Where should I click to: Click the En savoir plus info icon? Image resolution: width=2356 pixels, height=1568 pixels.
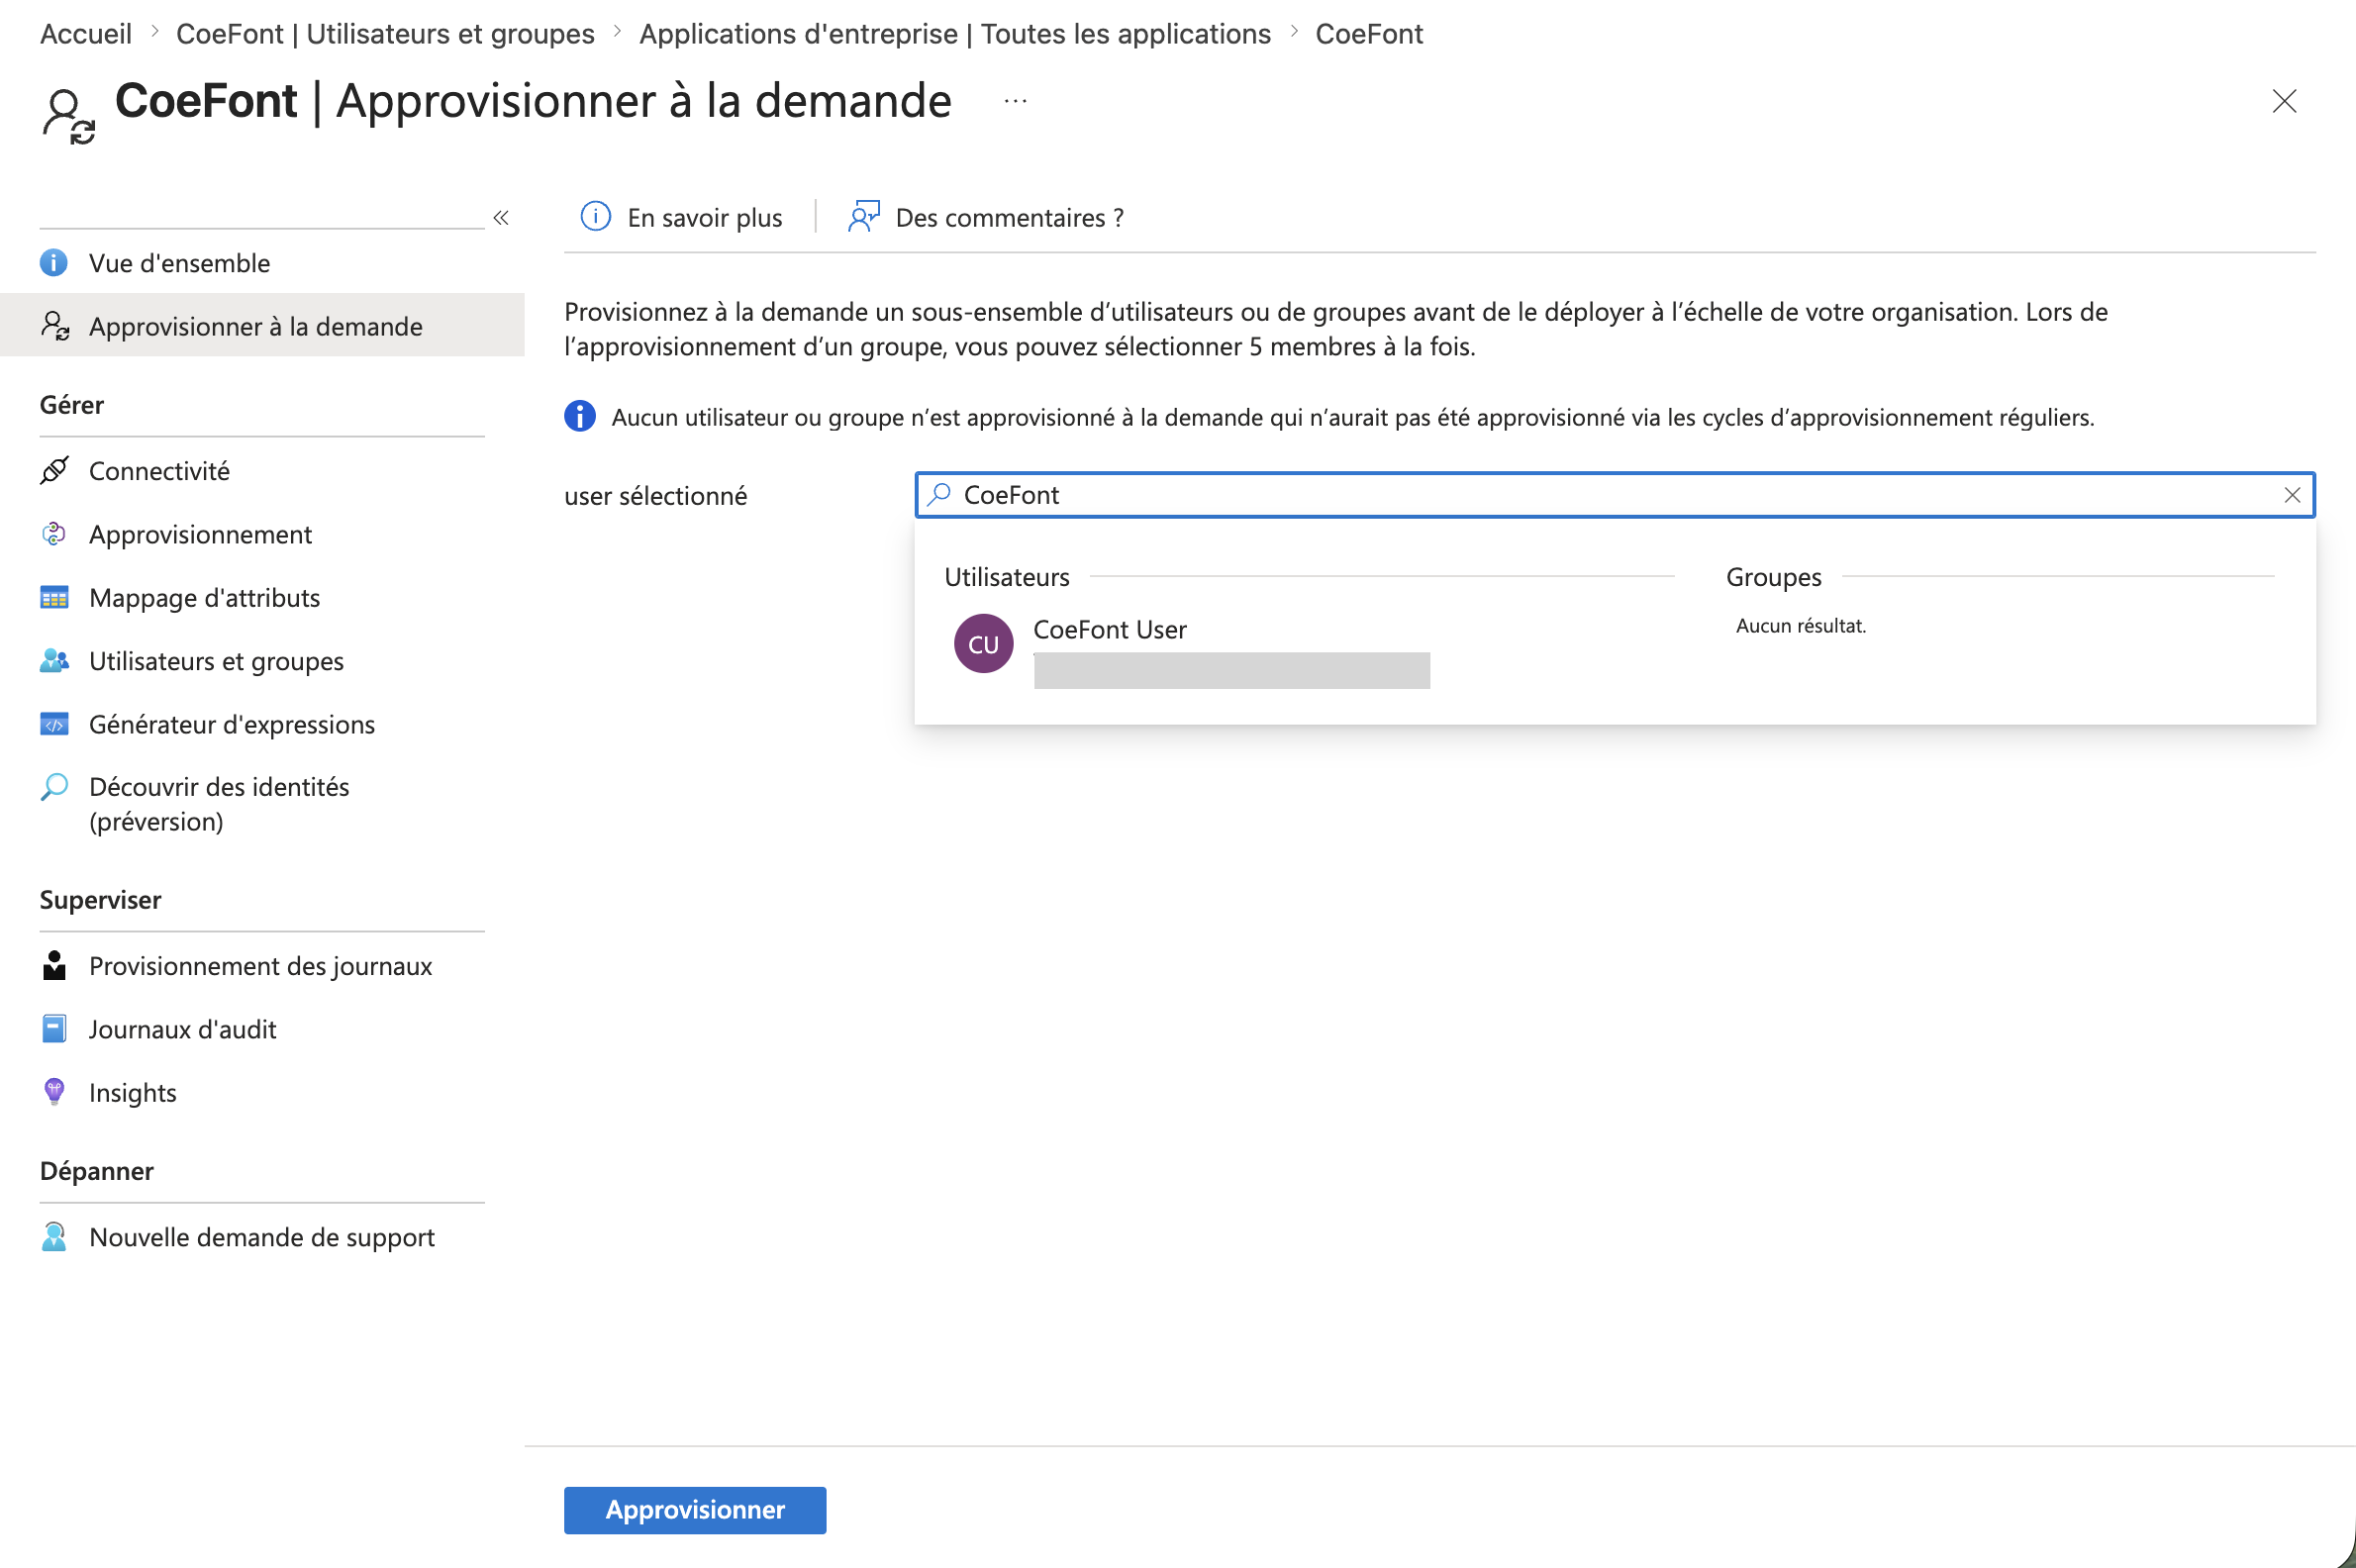596,216
